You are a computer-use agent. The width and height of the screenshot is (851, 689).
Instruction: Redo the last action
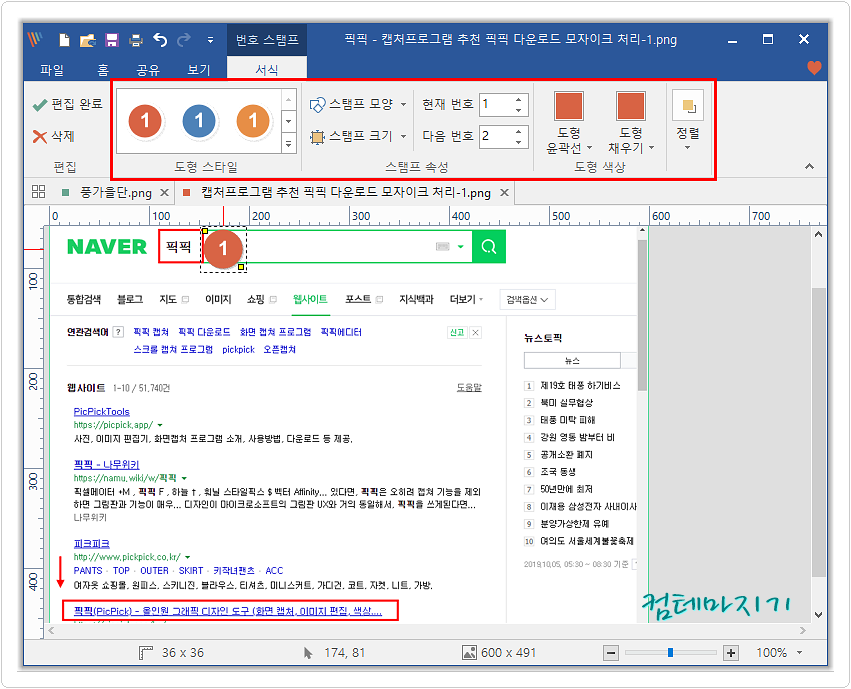coord(184,40)
